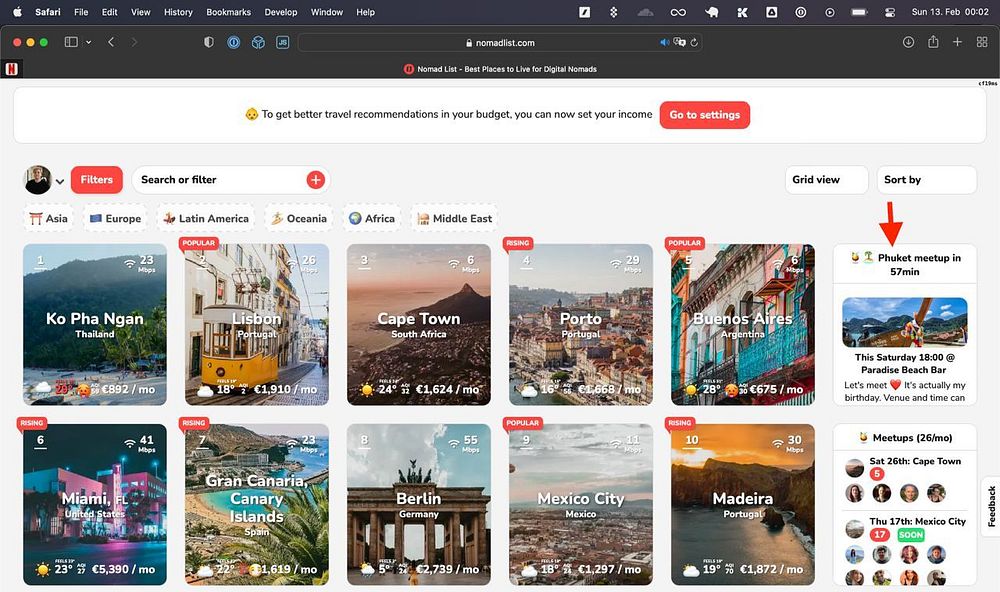Open the Cape Town city card

click(419, 325)
